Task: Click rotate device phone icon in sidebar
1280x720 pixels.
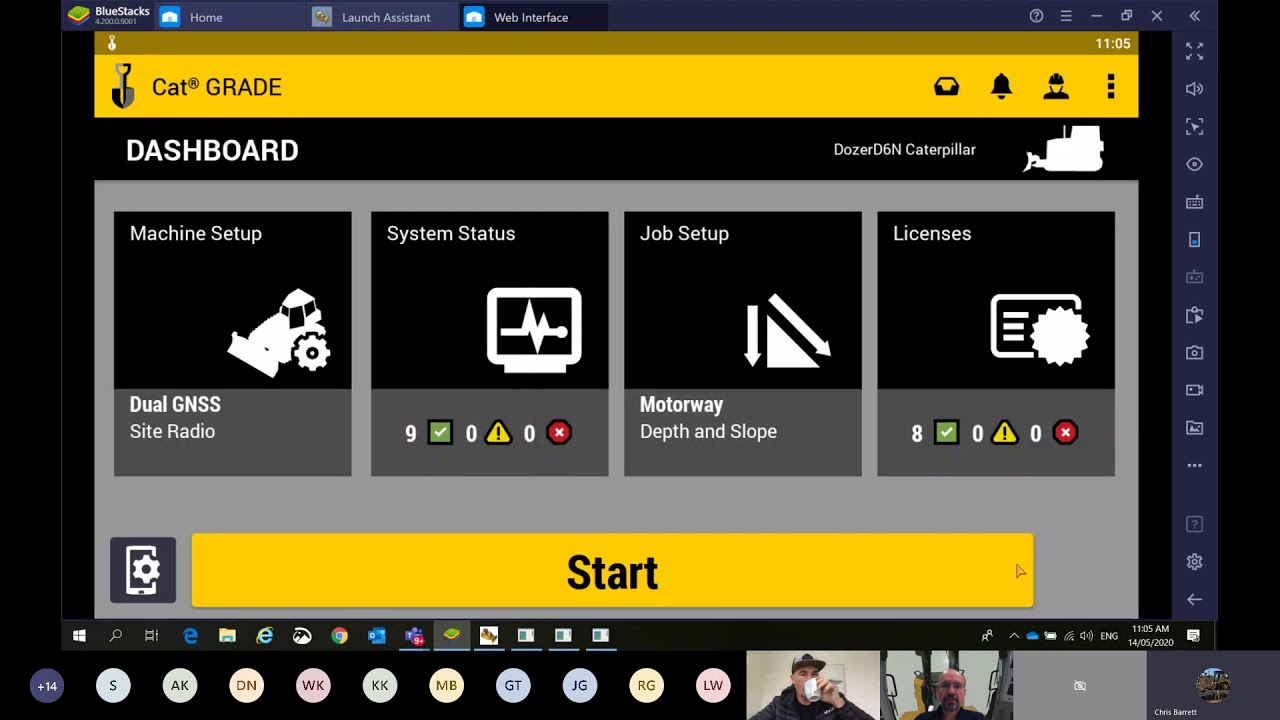Action: (x=1194, y=240)
